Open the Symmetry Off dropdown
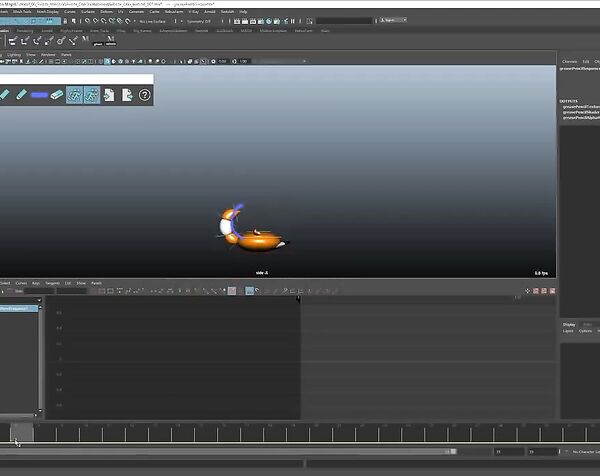600x476 pixels. point(199,21)
